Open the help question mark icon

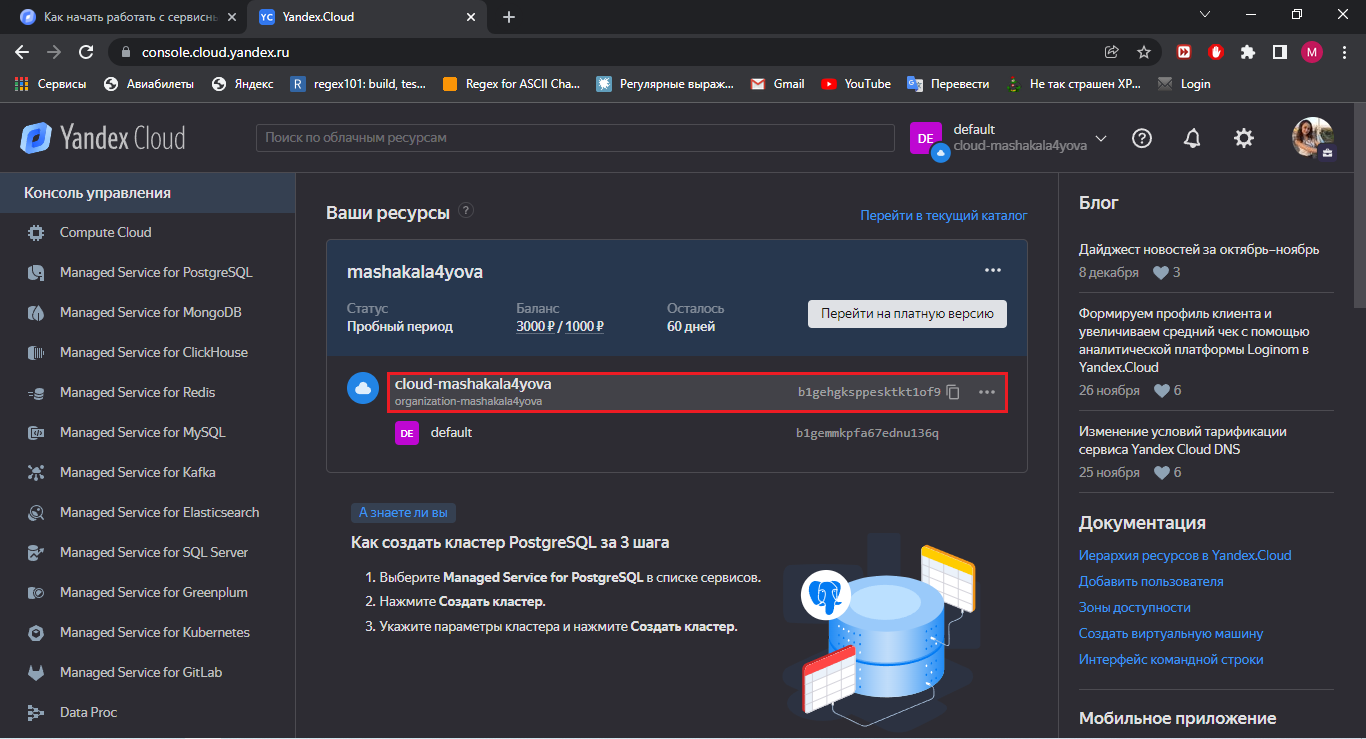pyautogui.click(x=1142, y=139)
